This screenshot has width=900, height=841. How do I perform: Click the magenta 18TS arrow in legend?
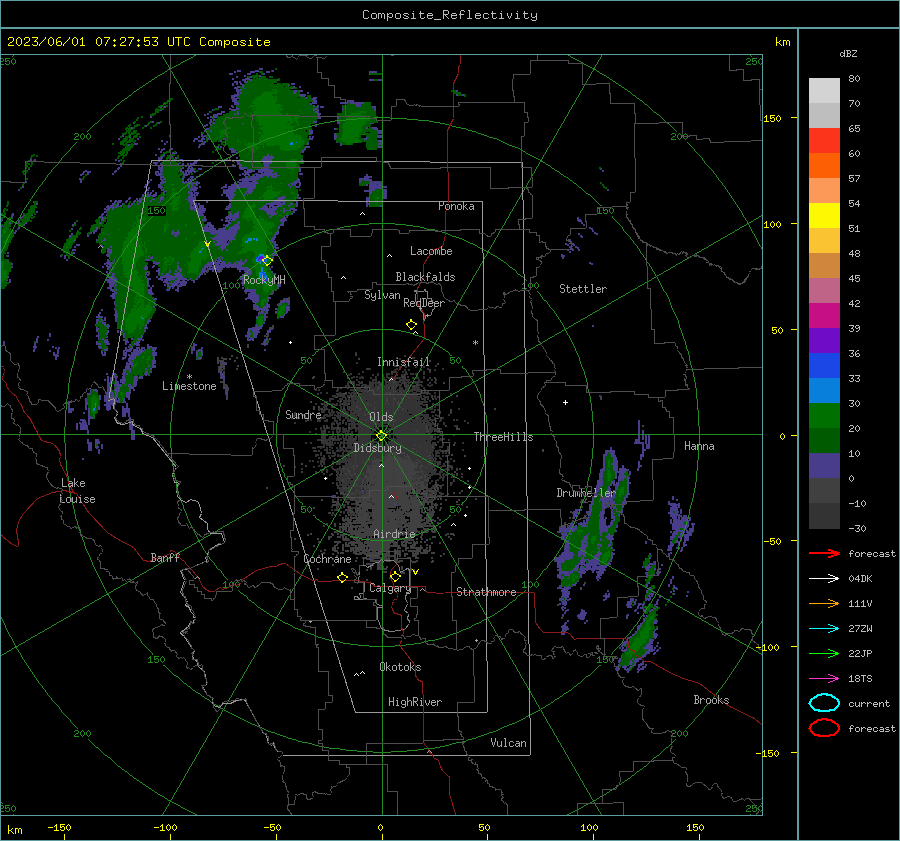[x=824, y=679]
